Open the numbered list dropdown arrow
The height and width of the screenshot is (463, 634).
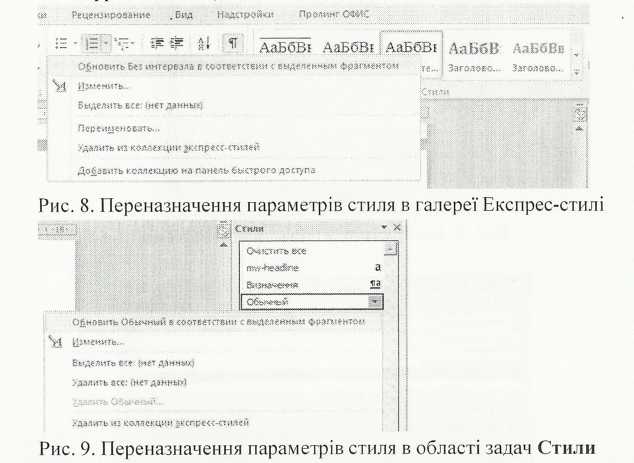click(106, 43)
